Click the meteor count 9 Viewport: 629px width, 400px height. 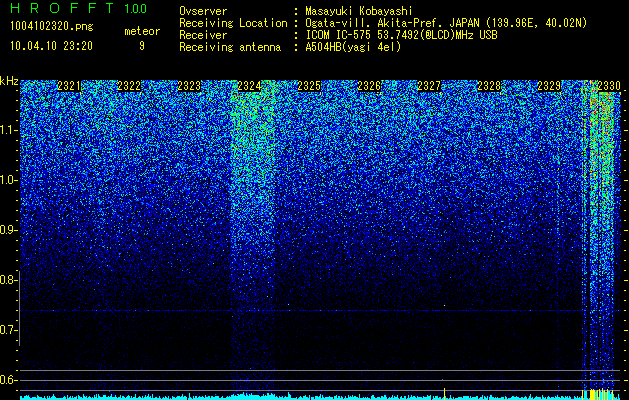(142, 46)
